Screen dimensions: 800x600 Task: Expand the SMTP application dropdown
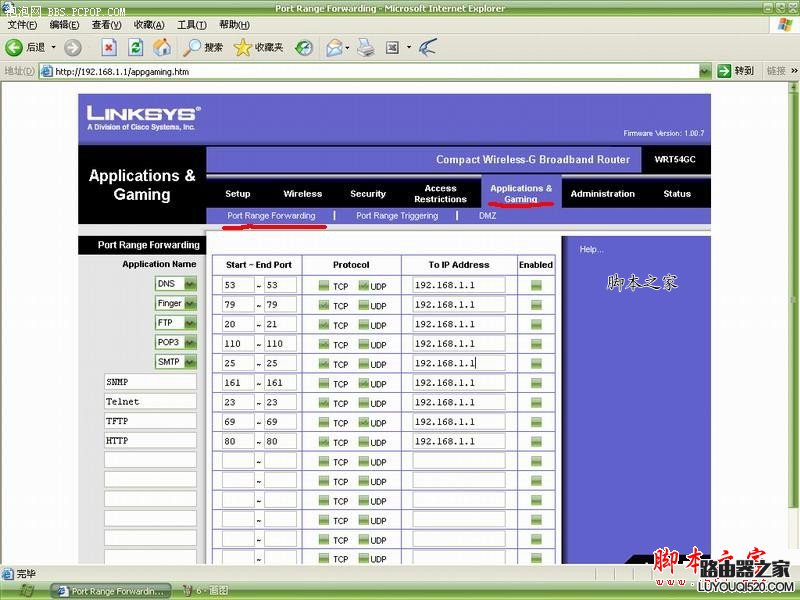coord(190,362)
